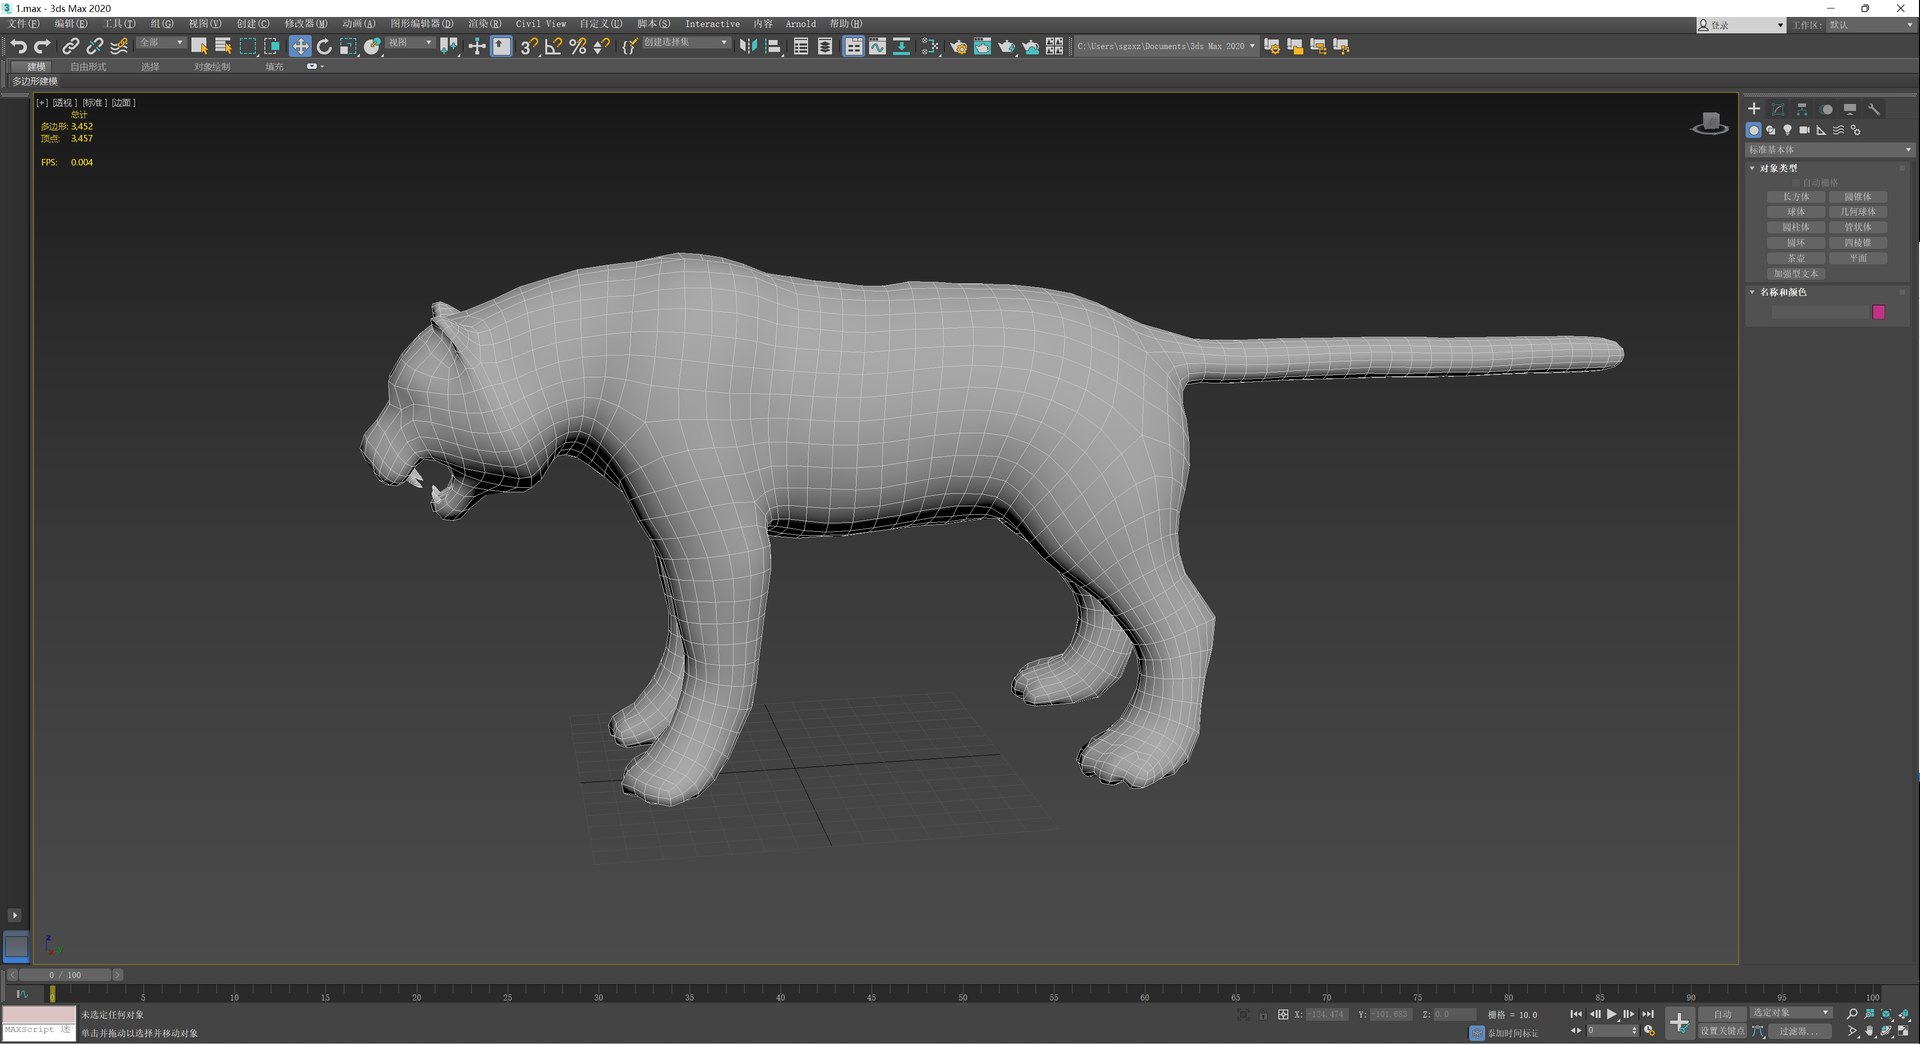Click the ViewCube in the viewport corner
1920x1044 pixels.
tap(1710, 124)
